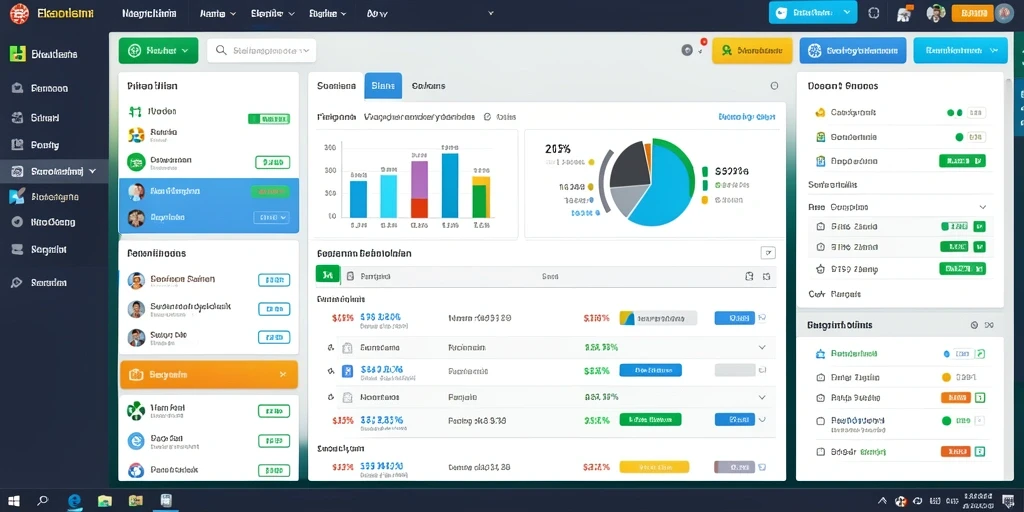Click the globe icon on the blue toolbar button
This screenshot has height=512, width=1024.
814,50
